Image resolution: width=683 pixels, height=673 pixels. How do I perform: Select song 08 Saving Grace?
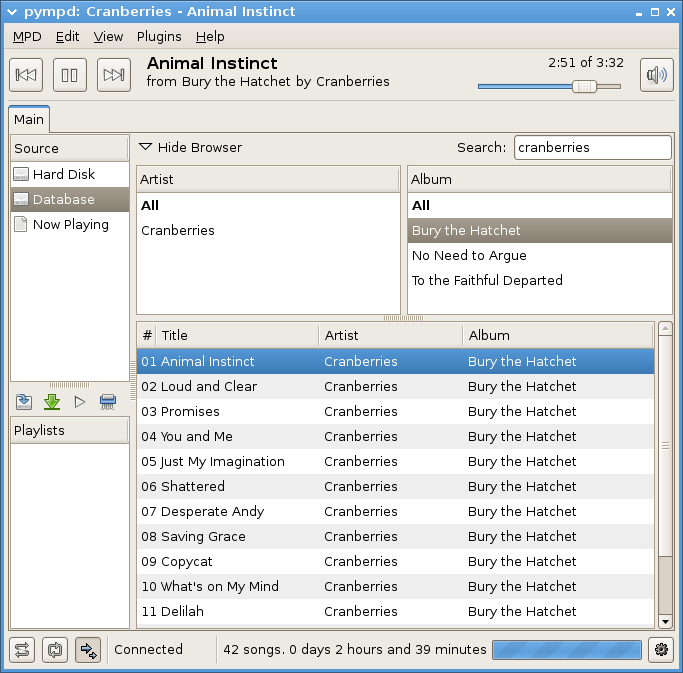click(x=396, y=536)
